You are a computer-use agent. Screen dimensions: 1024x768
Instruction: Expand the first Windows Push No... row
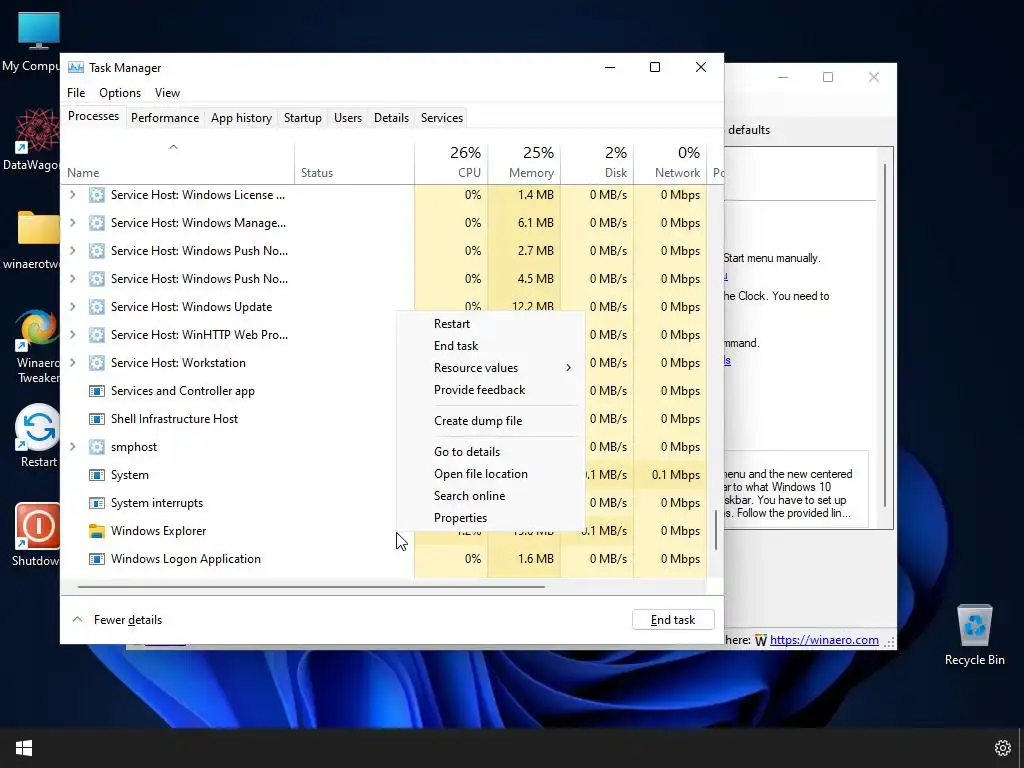tap(72, 251)
